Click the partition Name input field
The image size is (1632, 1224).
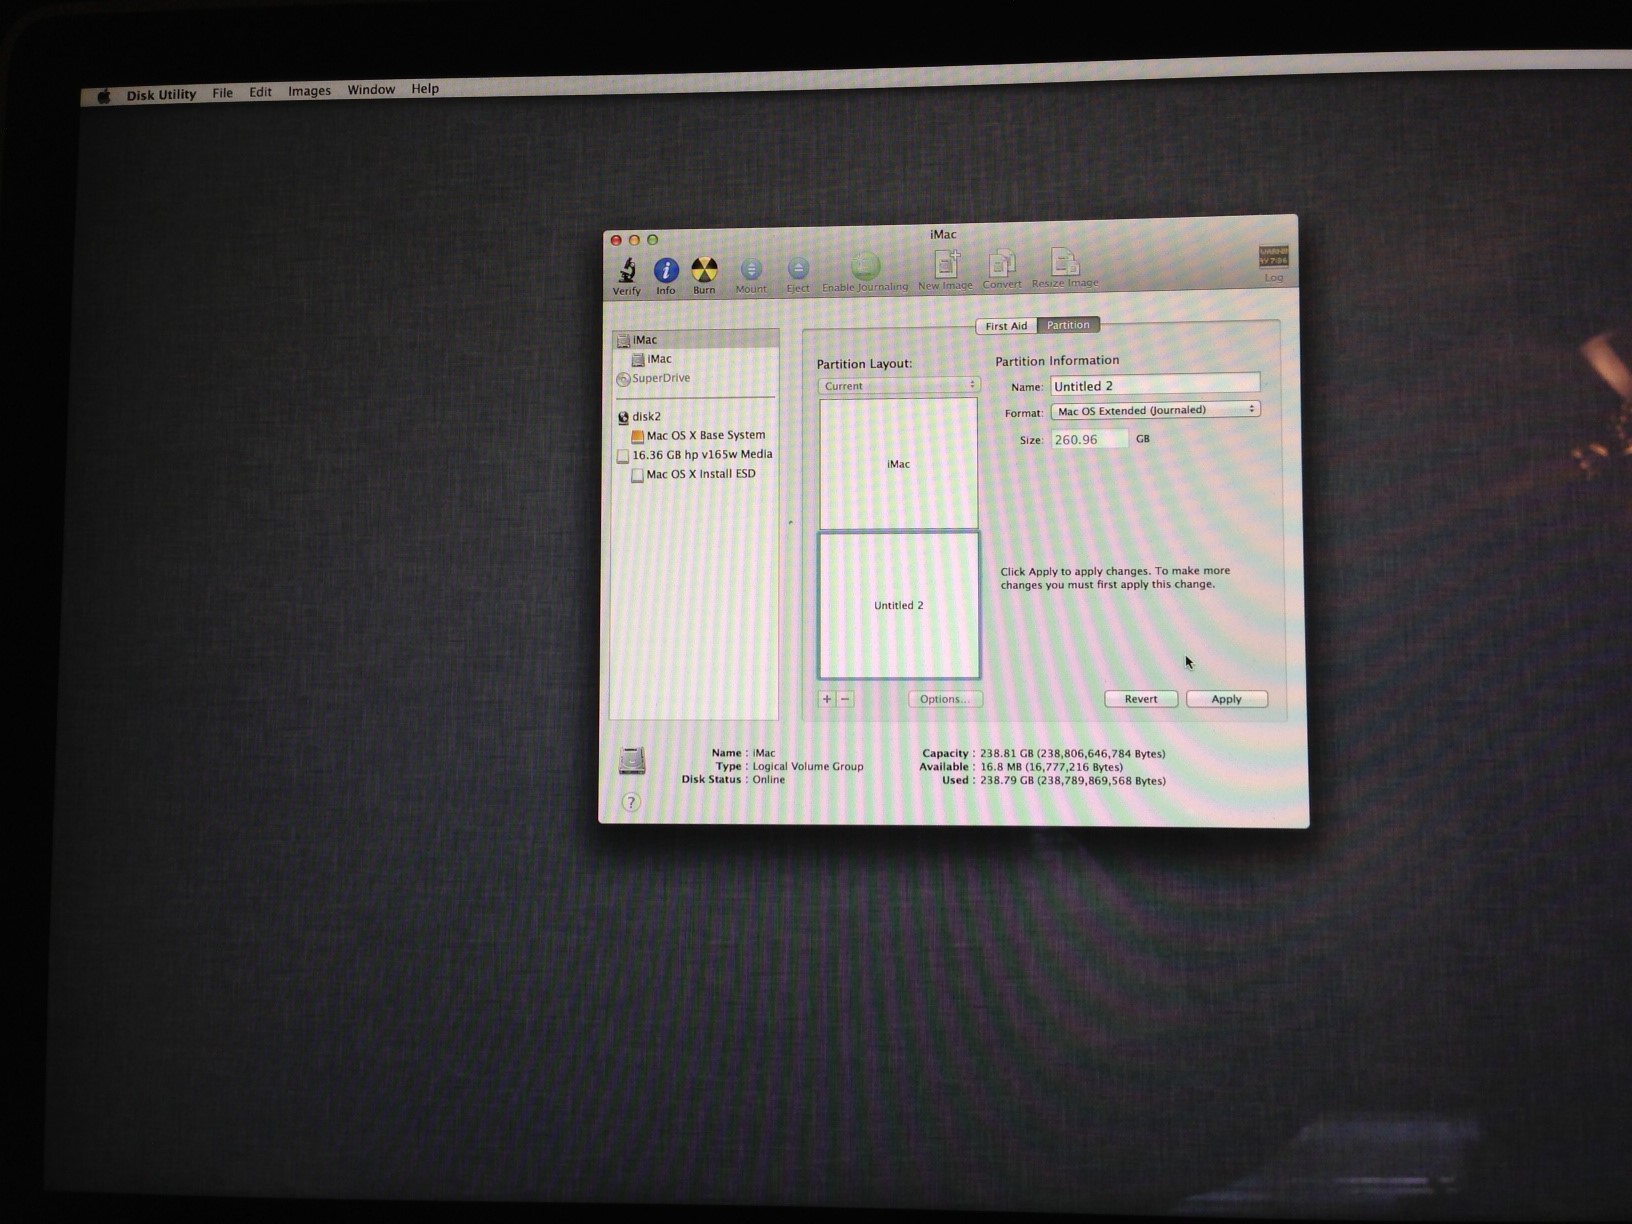click(x=1155, y=385)
